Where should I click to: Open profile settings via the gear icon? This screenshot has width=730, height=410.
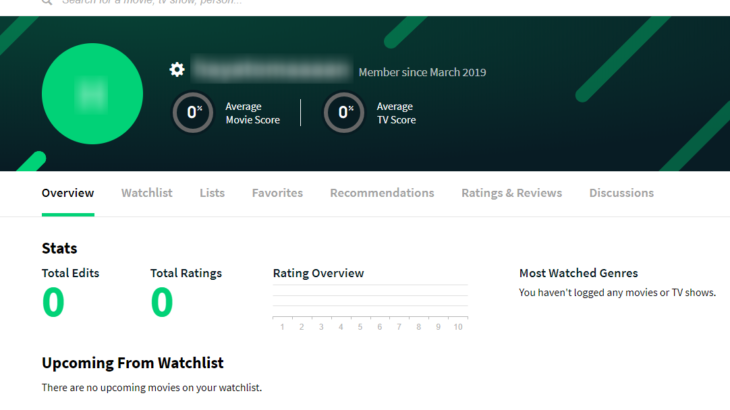177,70
